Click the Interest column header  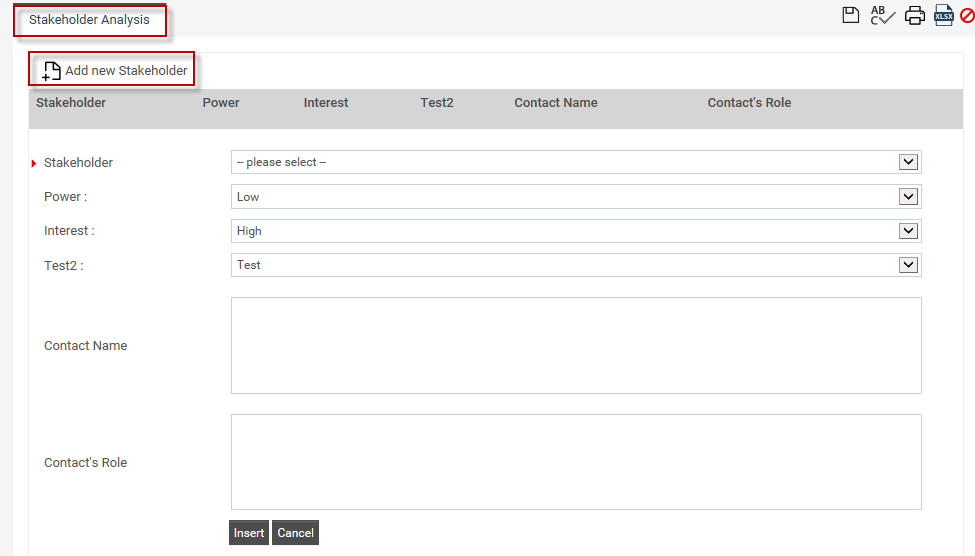coord(326,103)
